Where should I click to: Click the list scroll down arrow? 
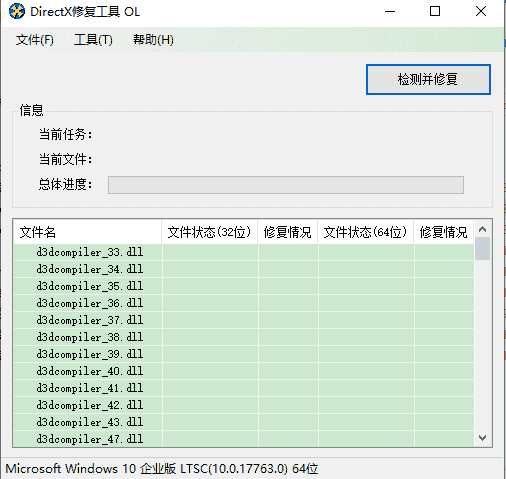(x=482, y=437)
